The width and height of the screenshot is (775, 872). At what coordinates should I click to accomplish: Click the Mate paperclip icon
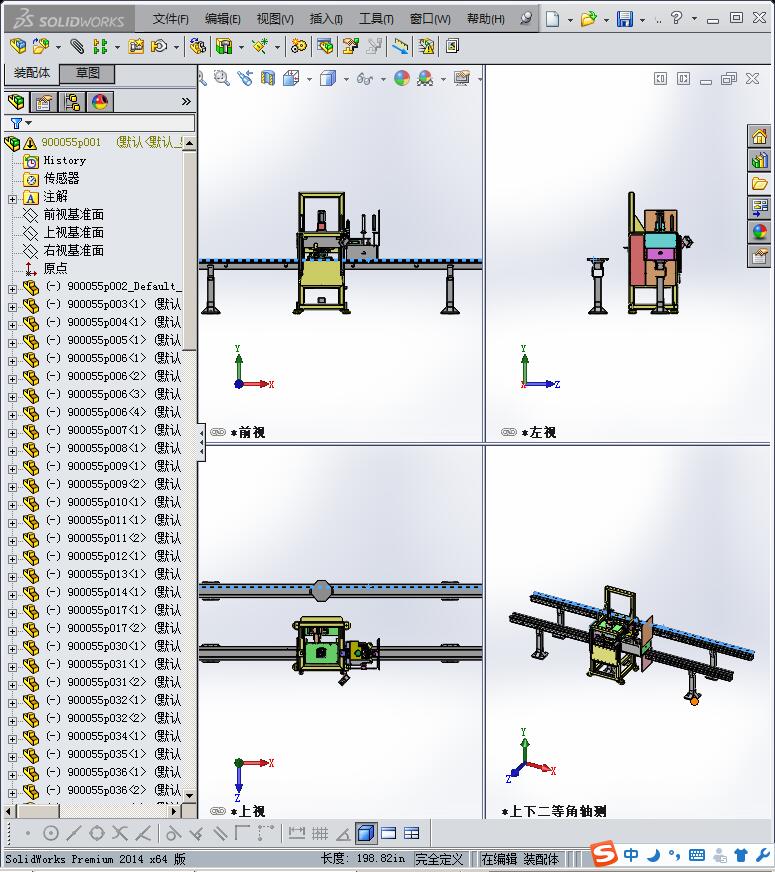click(x=77, y=46)
